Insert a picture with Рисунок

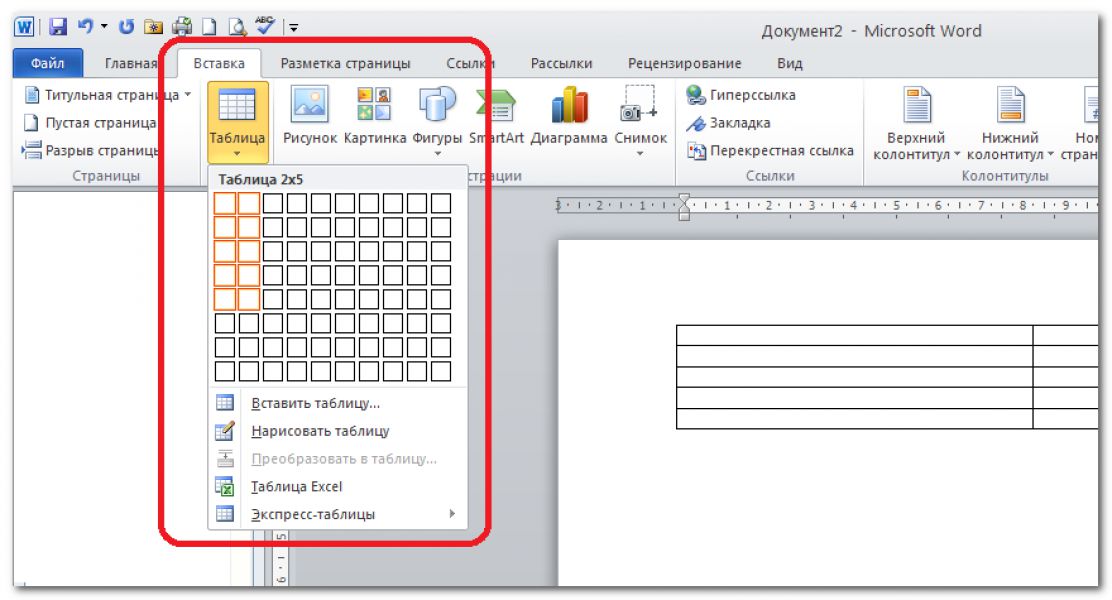tap(310, 117)
